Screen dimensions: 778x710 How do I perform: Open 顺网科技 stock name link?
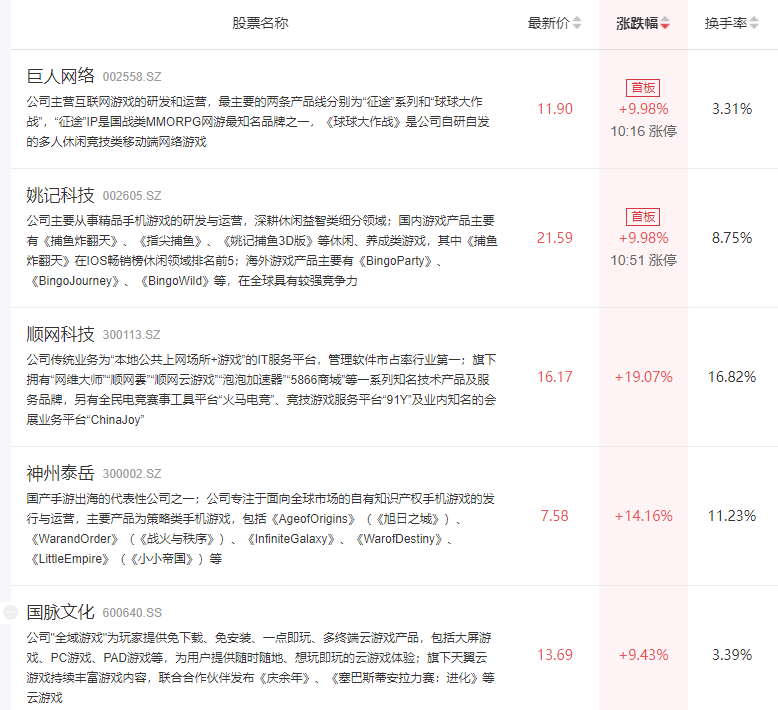click(x=61, y=334)
